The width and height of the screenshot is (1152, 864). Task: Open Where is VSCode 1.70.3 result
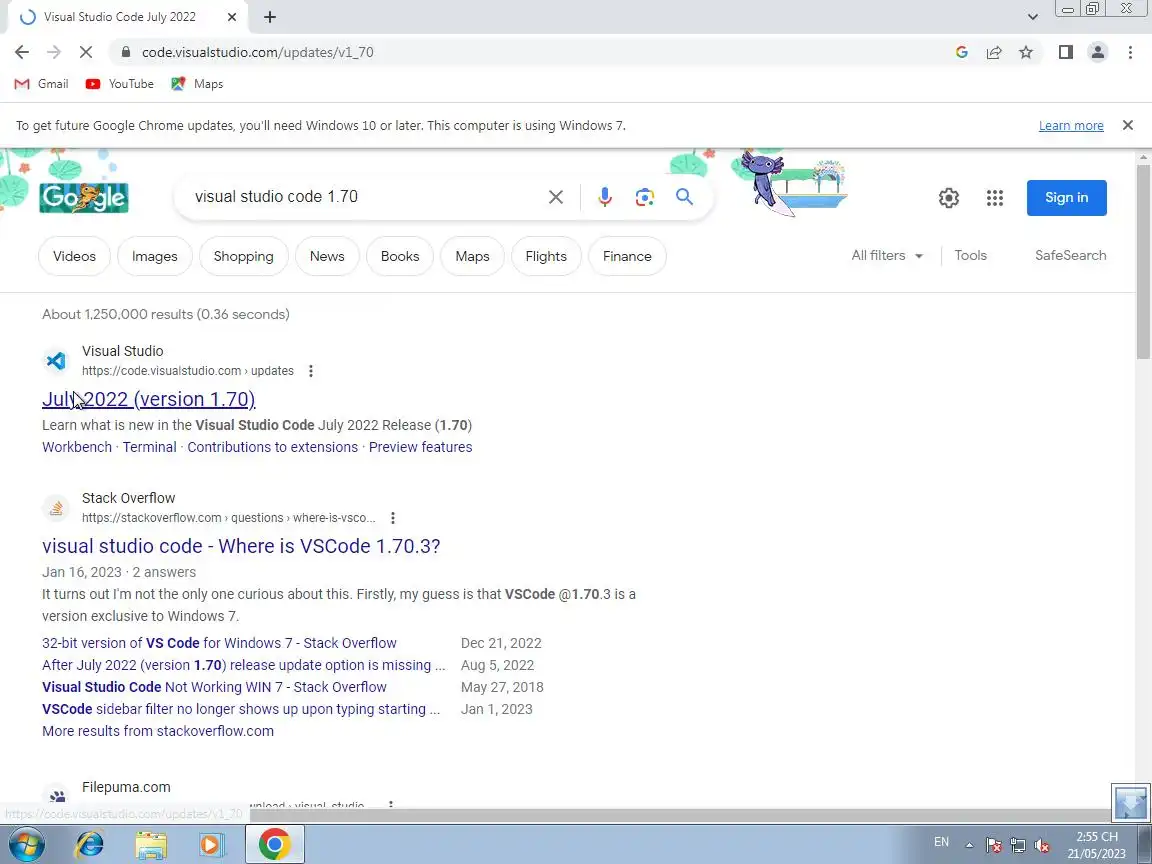point(241,547)
